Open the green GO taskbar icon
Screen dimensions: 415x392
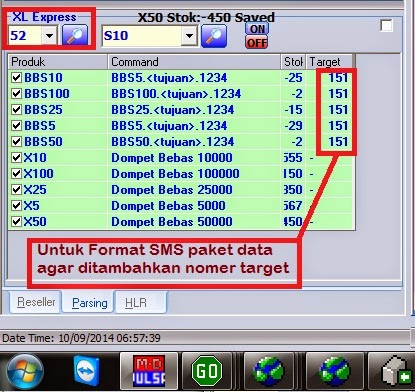point(207,371)
